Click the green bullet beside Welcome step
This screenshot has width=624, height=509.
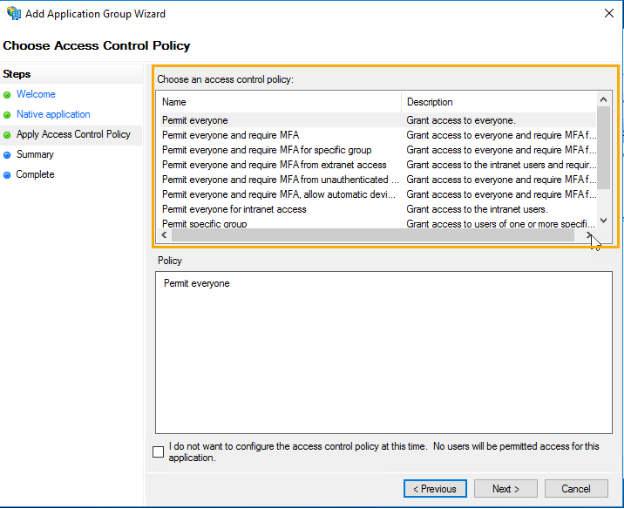click(7, 95)
